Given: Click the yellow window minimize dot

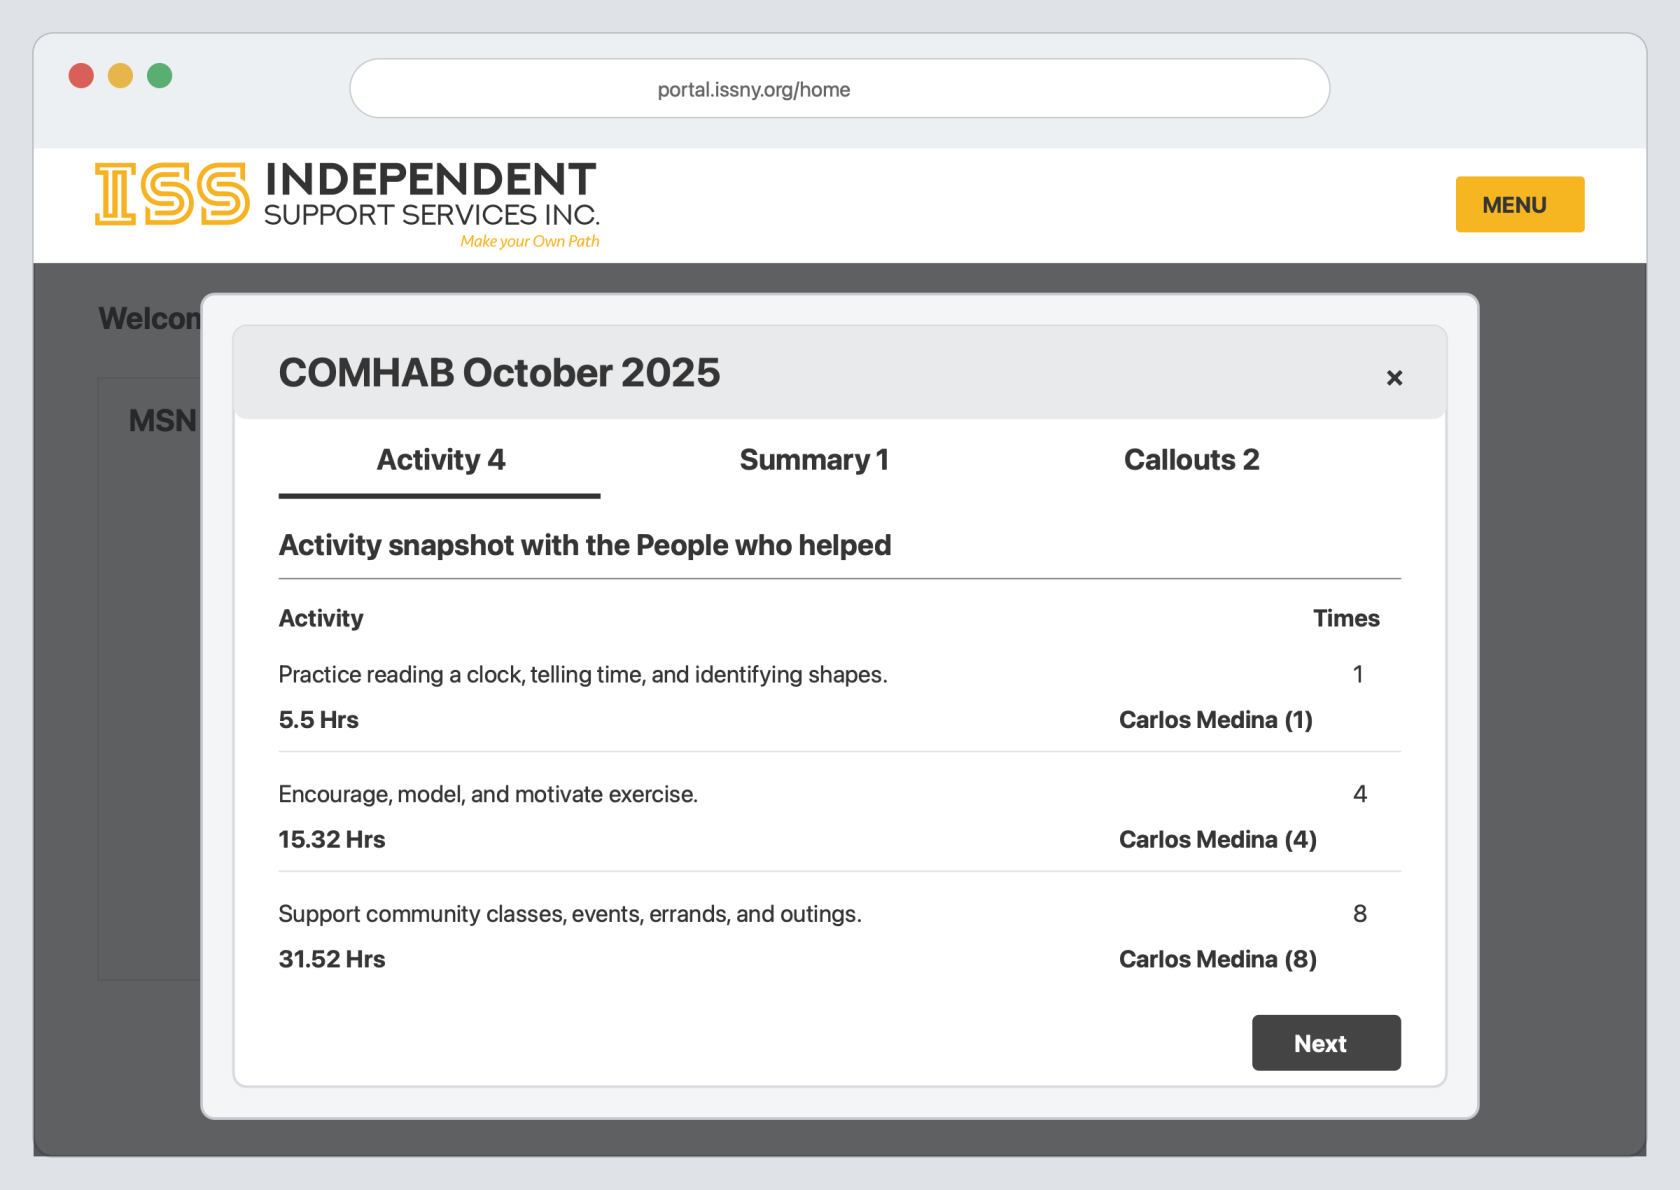Looking at the screenshot, I should click(120, 76).
